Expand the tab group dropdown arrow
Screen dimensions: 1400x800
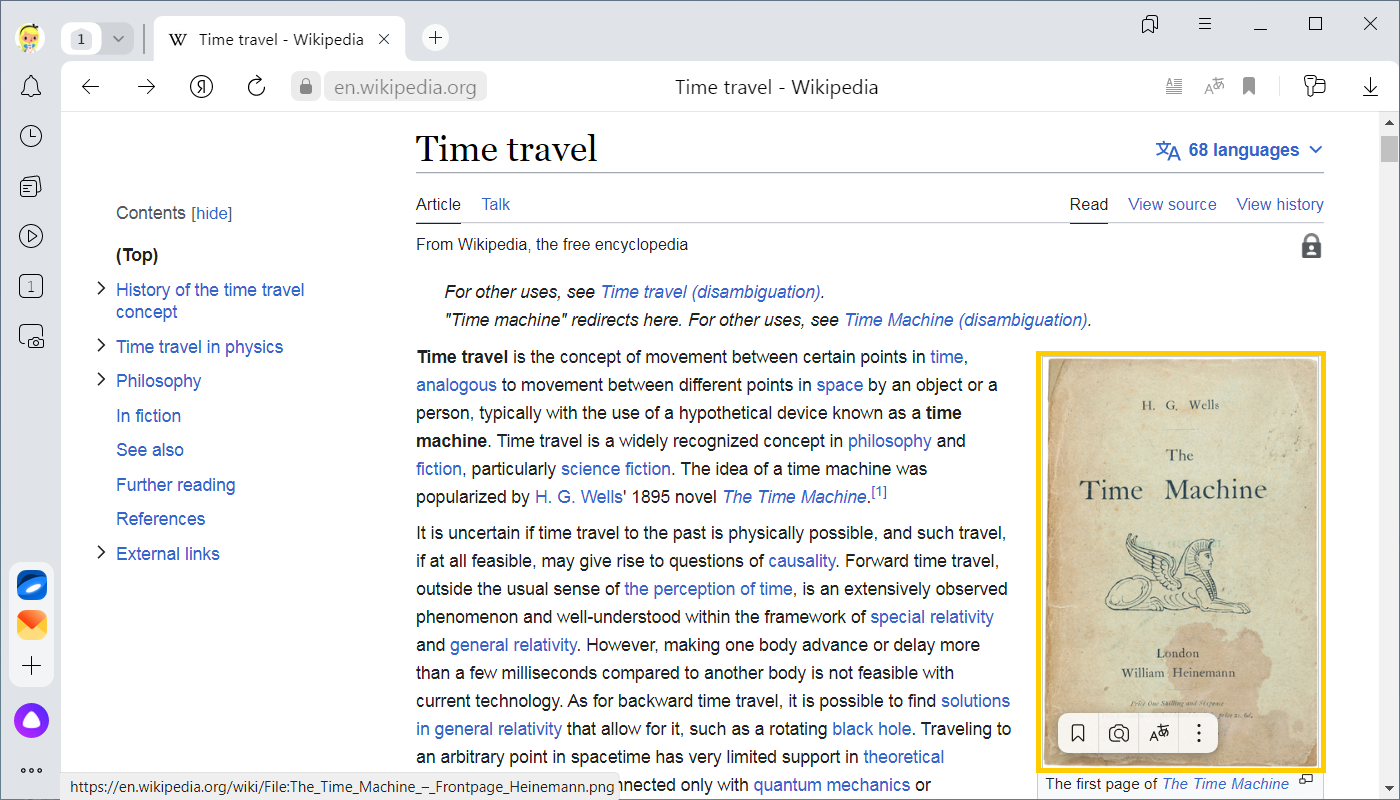pos(118,39)
